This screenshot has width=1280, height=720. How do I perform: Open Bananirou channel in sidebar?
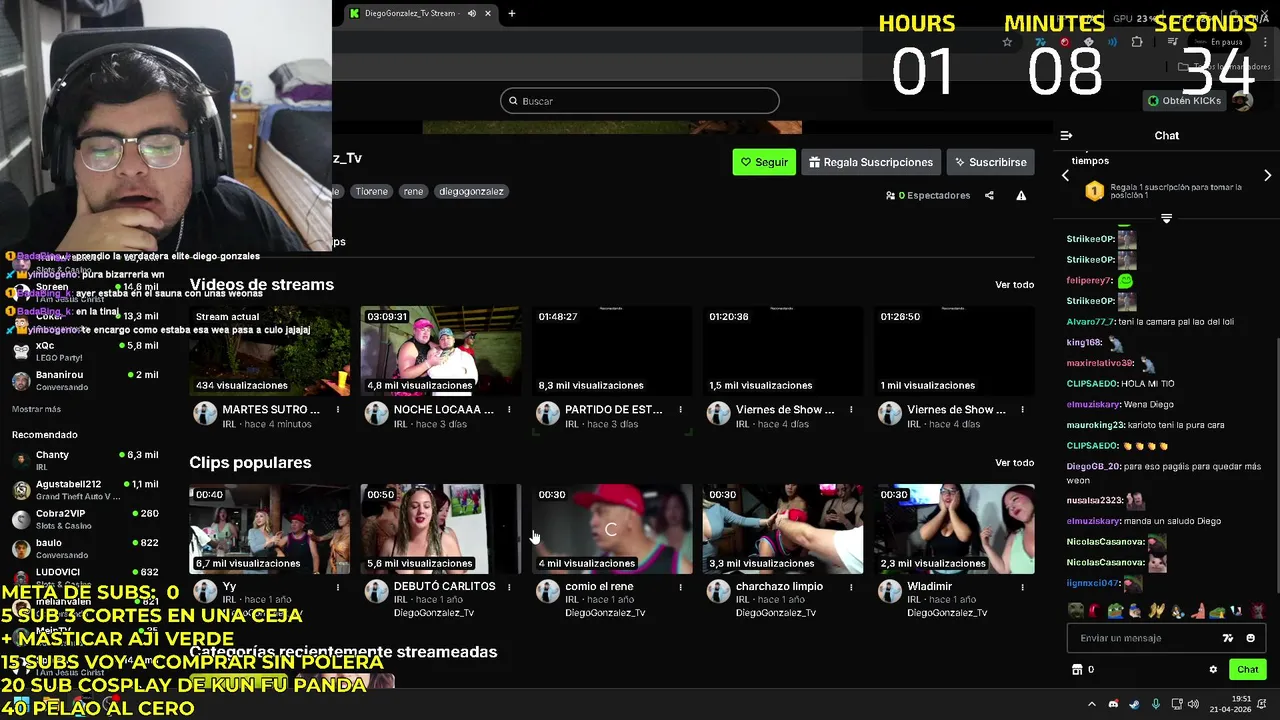(x=85, y=380)
